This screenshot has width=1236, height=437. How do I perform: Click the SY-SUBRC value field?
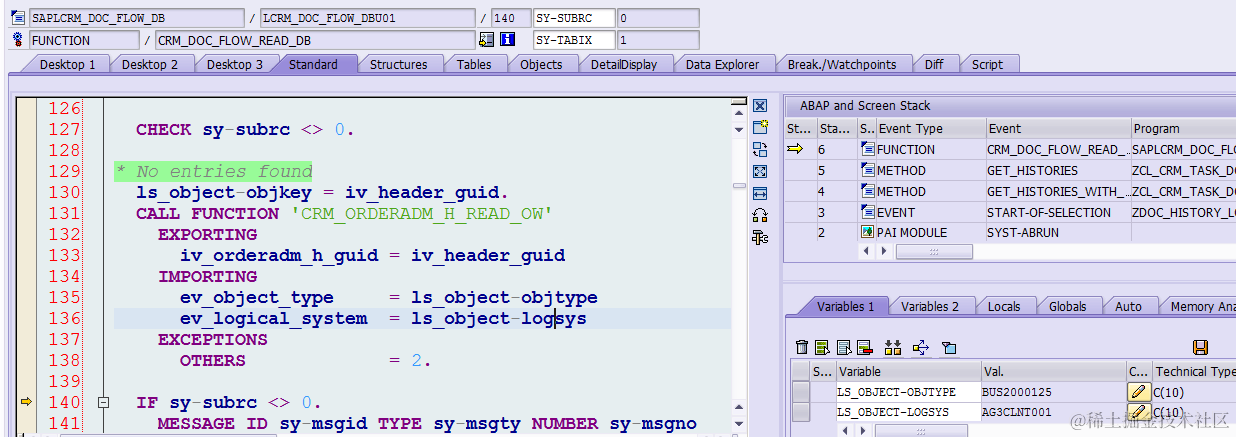tap(656, 18)
